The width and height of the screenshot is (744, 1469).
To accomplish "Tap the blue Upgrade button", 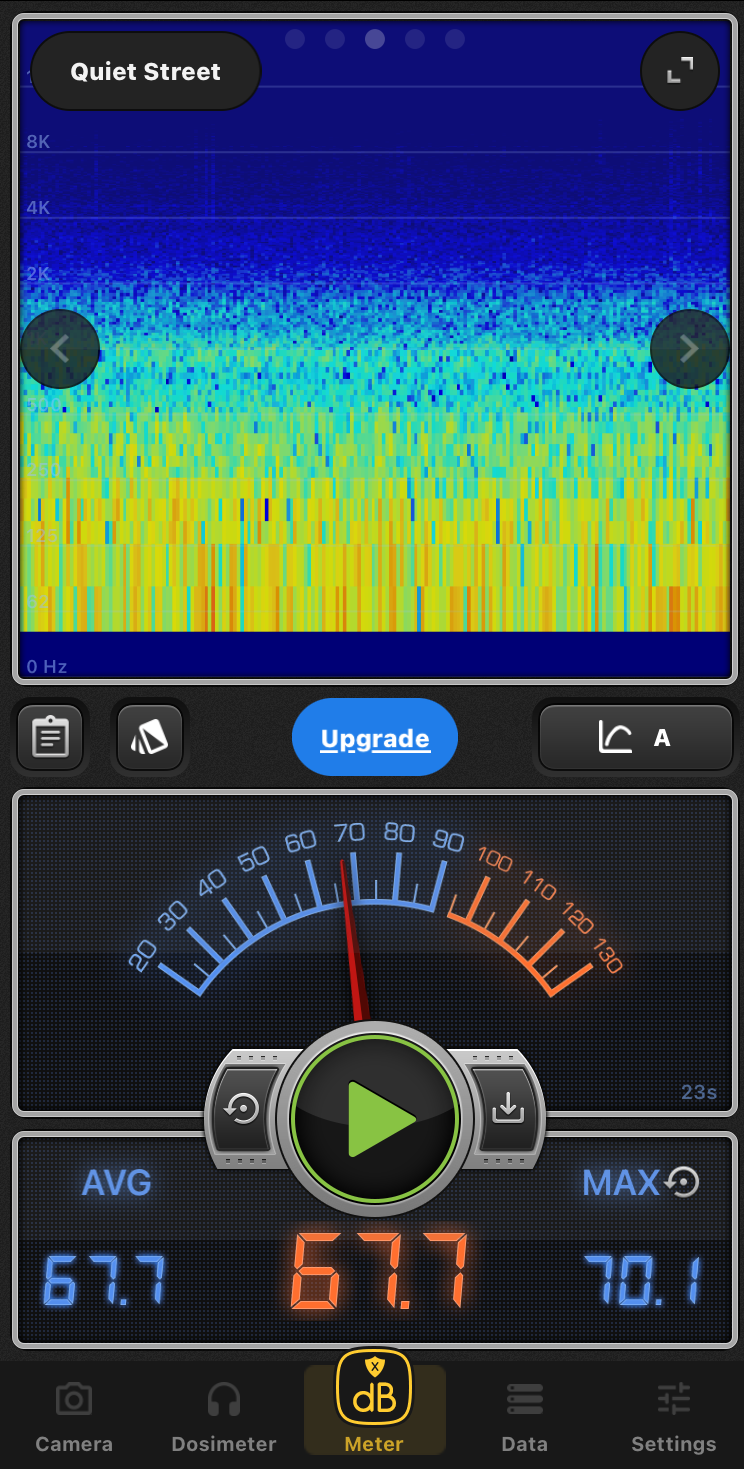I will point(375,739).
